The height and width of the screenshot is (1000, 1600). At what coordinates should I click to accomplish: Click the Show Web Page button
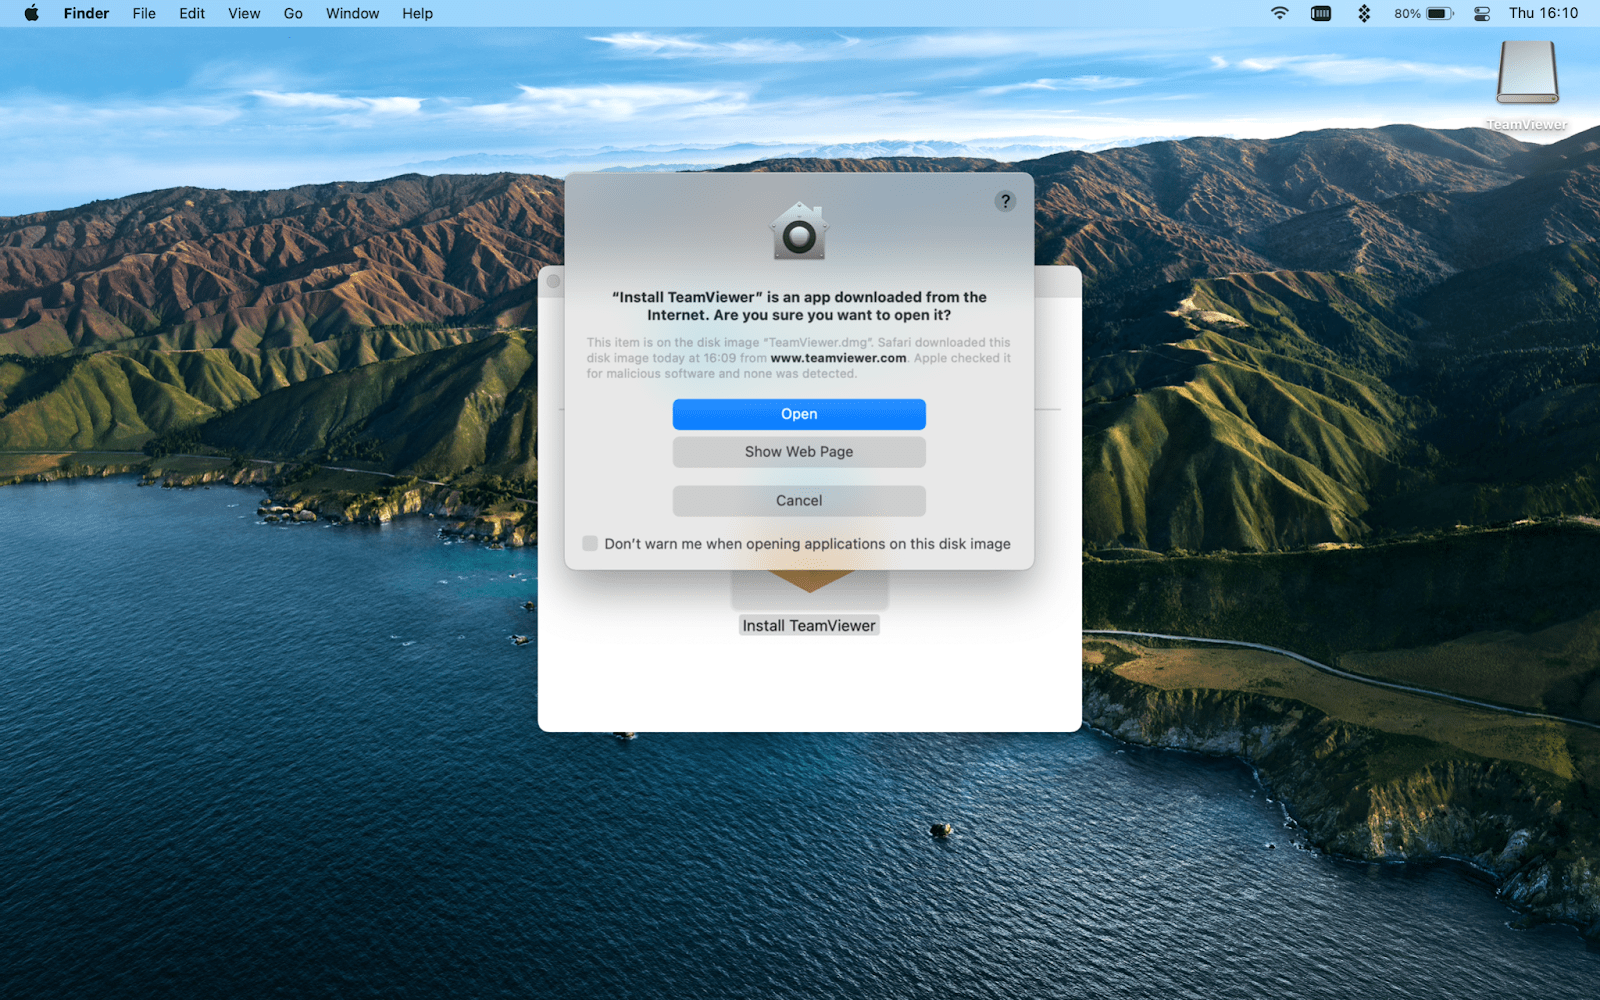pyautogui.click(x=799, y=451)
